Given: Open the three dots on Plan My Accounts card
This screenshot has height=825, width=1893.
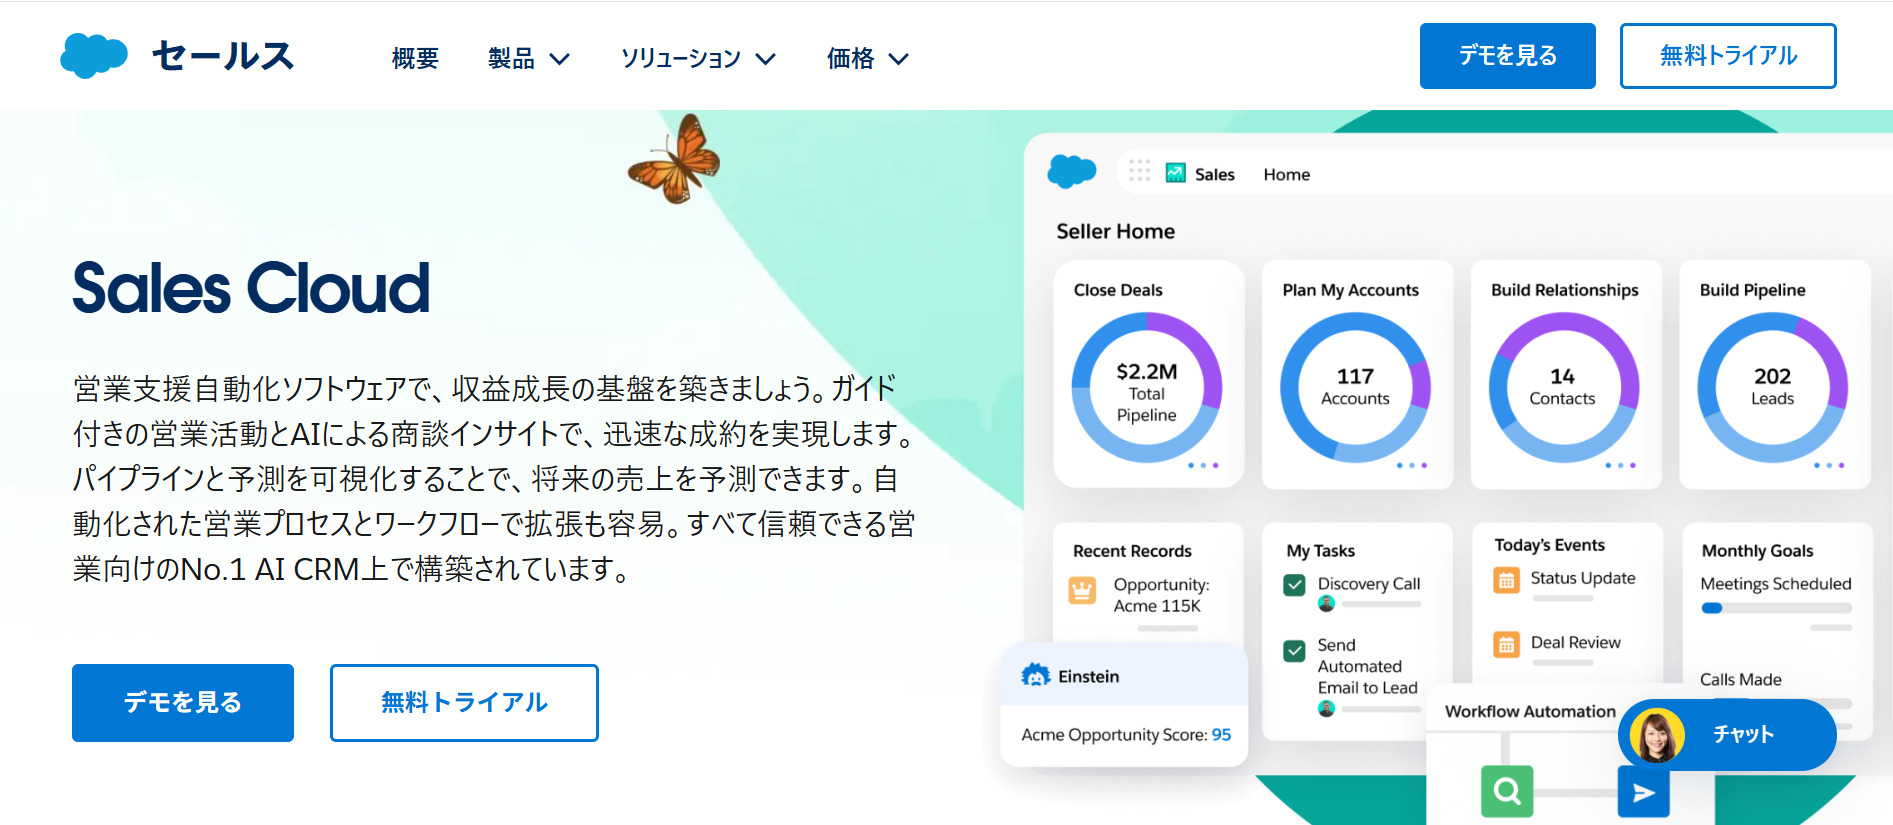Looking at the screenshot, I should point(1412,465).
